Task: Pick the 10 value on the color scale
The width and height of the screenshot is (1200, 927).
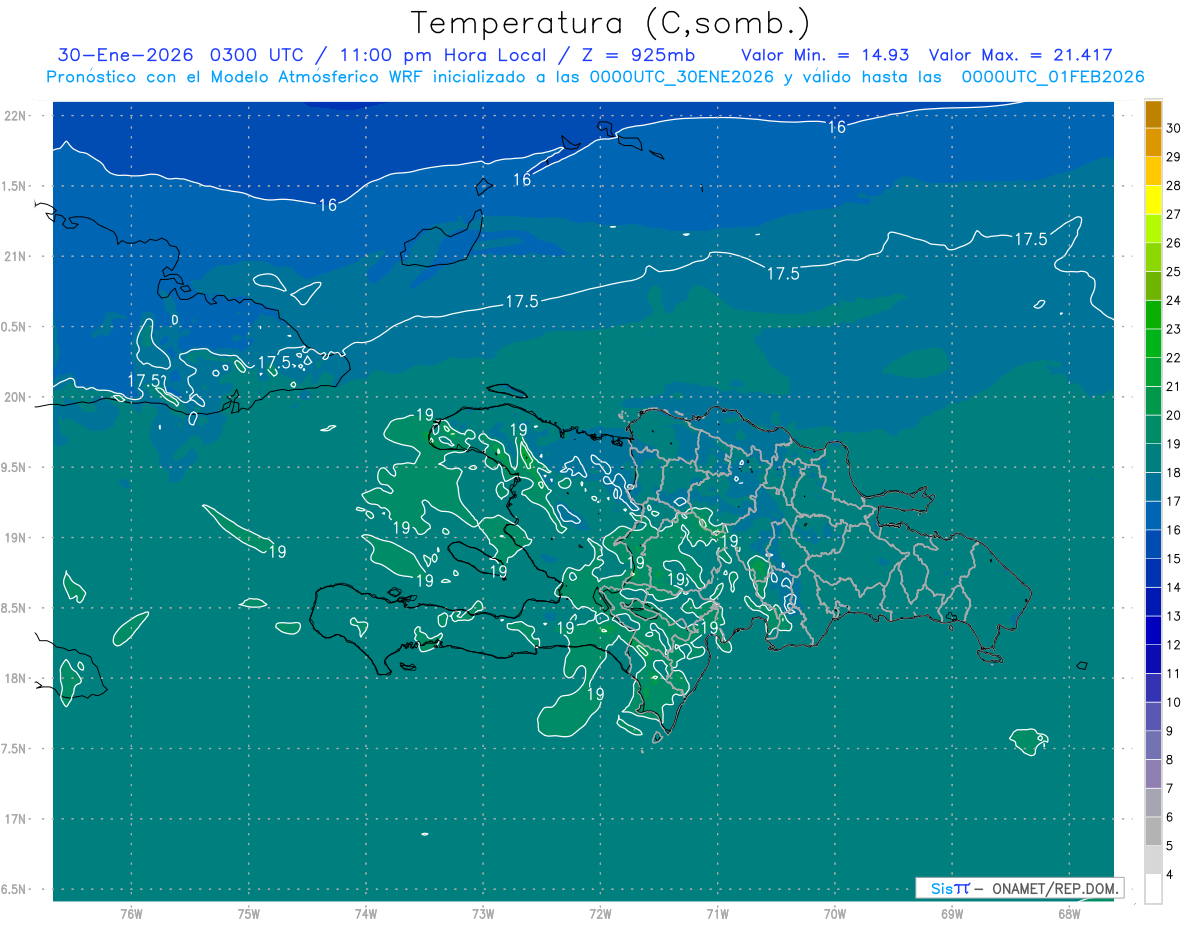Action: point(1174,702)
